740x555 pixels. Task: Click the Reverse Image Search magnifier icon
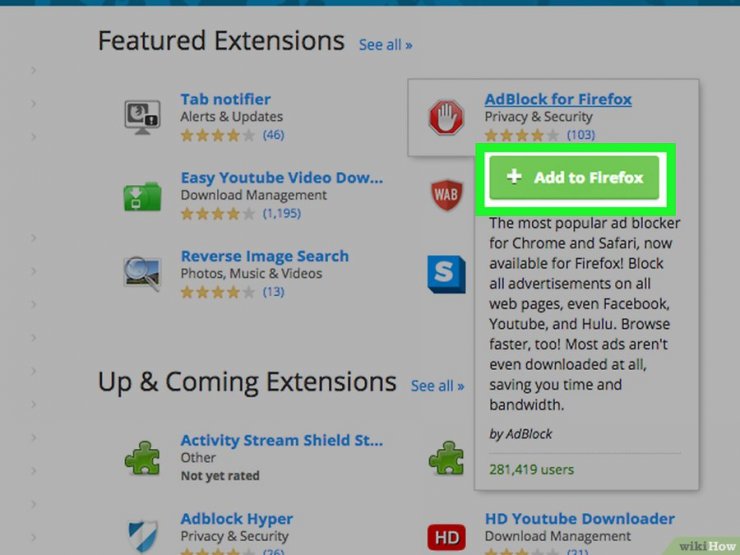click(142, 273)
